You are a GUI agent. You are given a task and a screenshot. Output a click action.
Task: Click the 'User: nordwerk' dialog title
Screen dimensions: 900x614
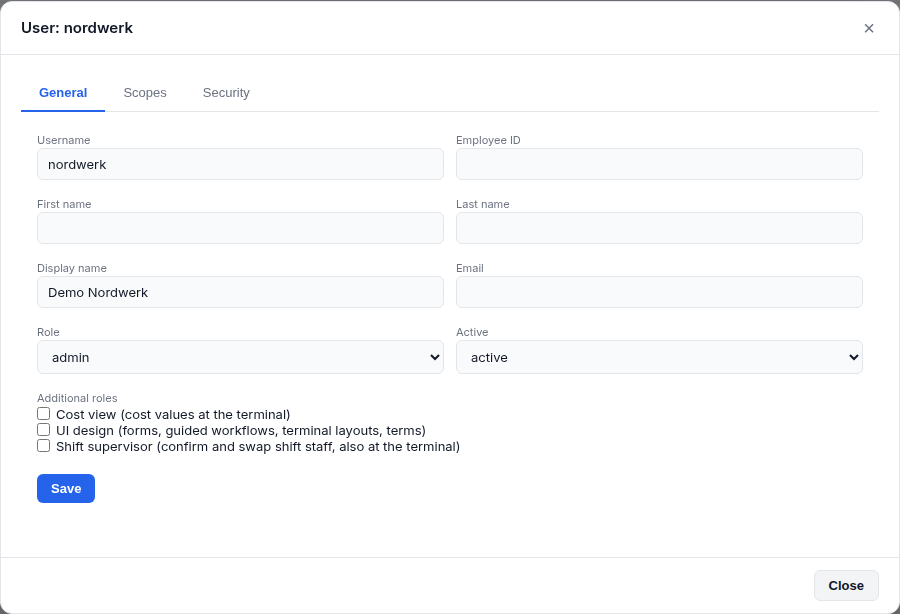coord(77,28)
